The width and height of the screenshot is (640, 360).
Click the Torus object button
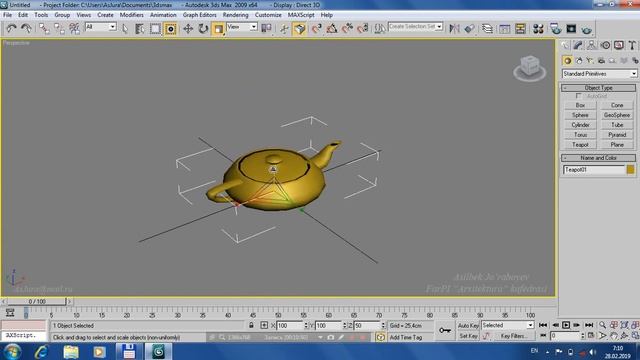(580, 135)
